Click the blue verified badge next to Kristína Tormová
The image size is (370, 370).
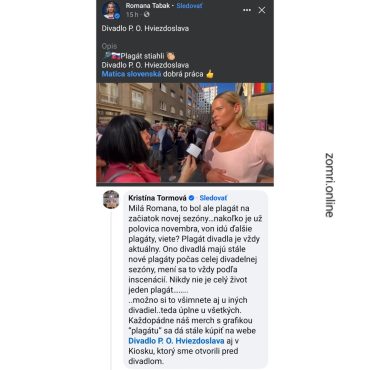click(x=192, y=198)
